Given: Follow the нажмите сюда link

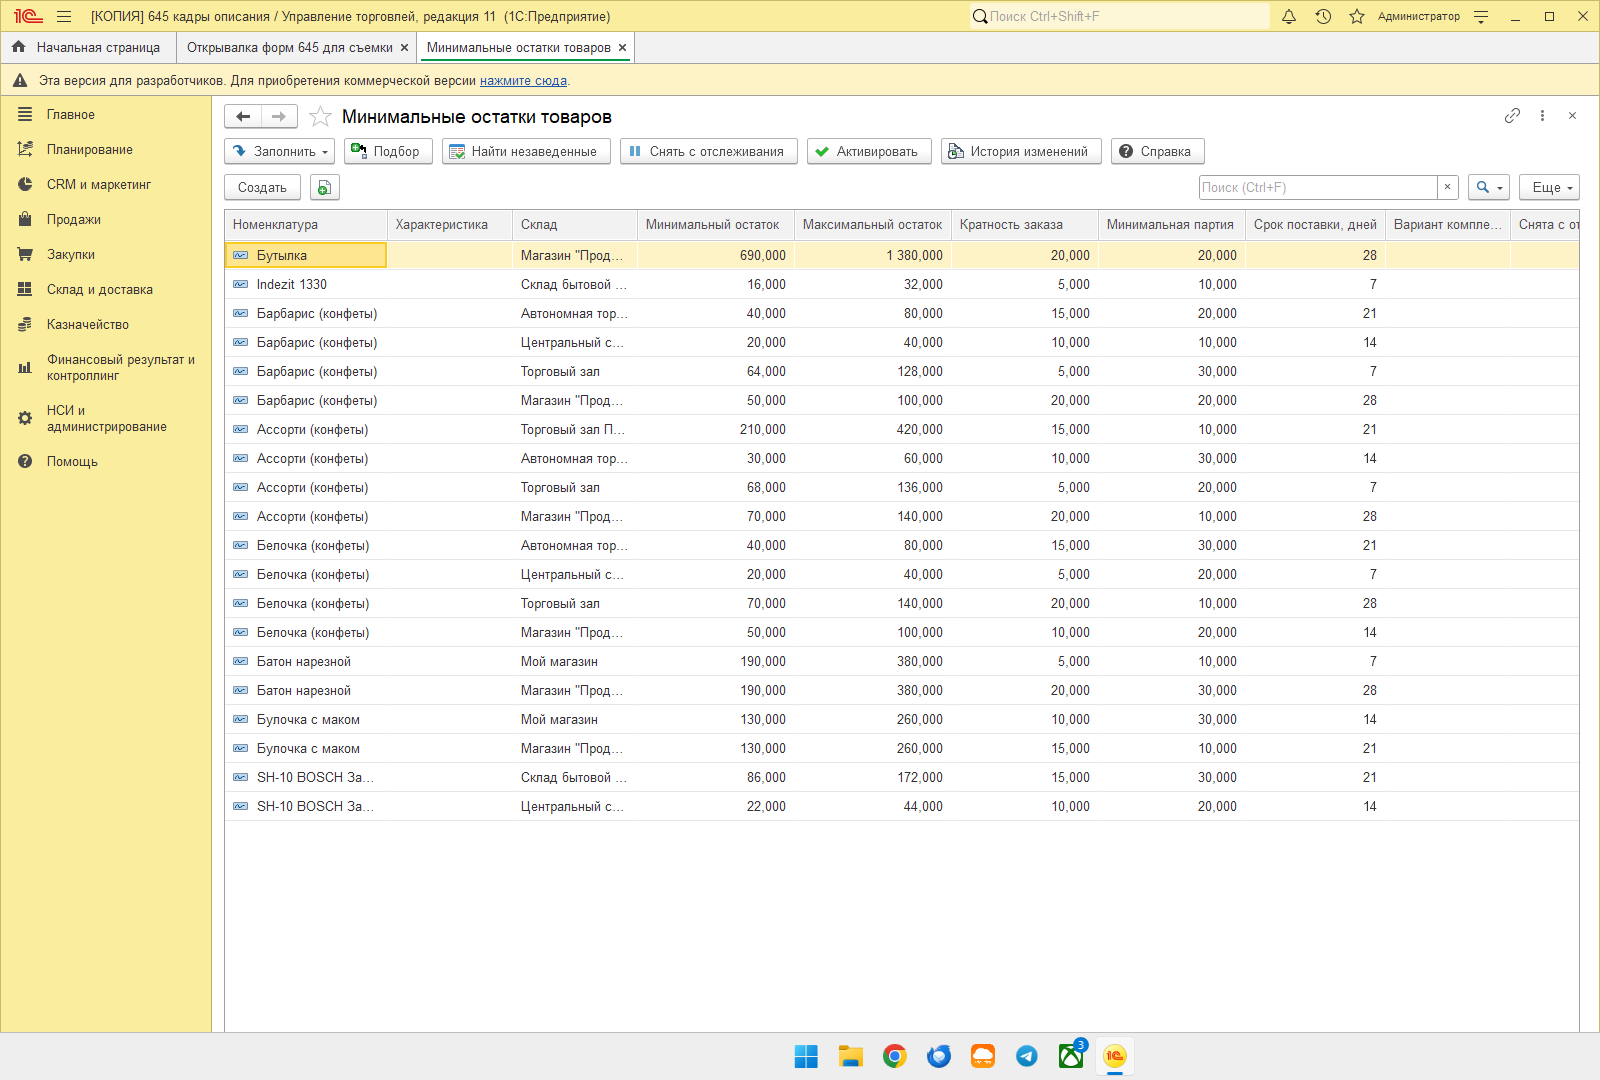Looking at the screenshot, I should point(523,81).
